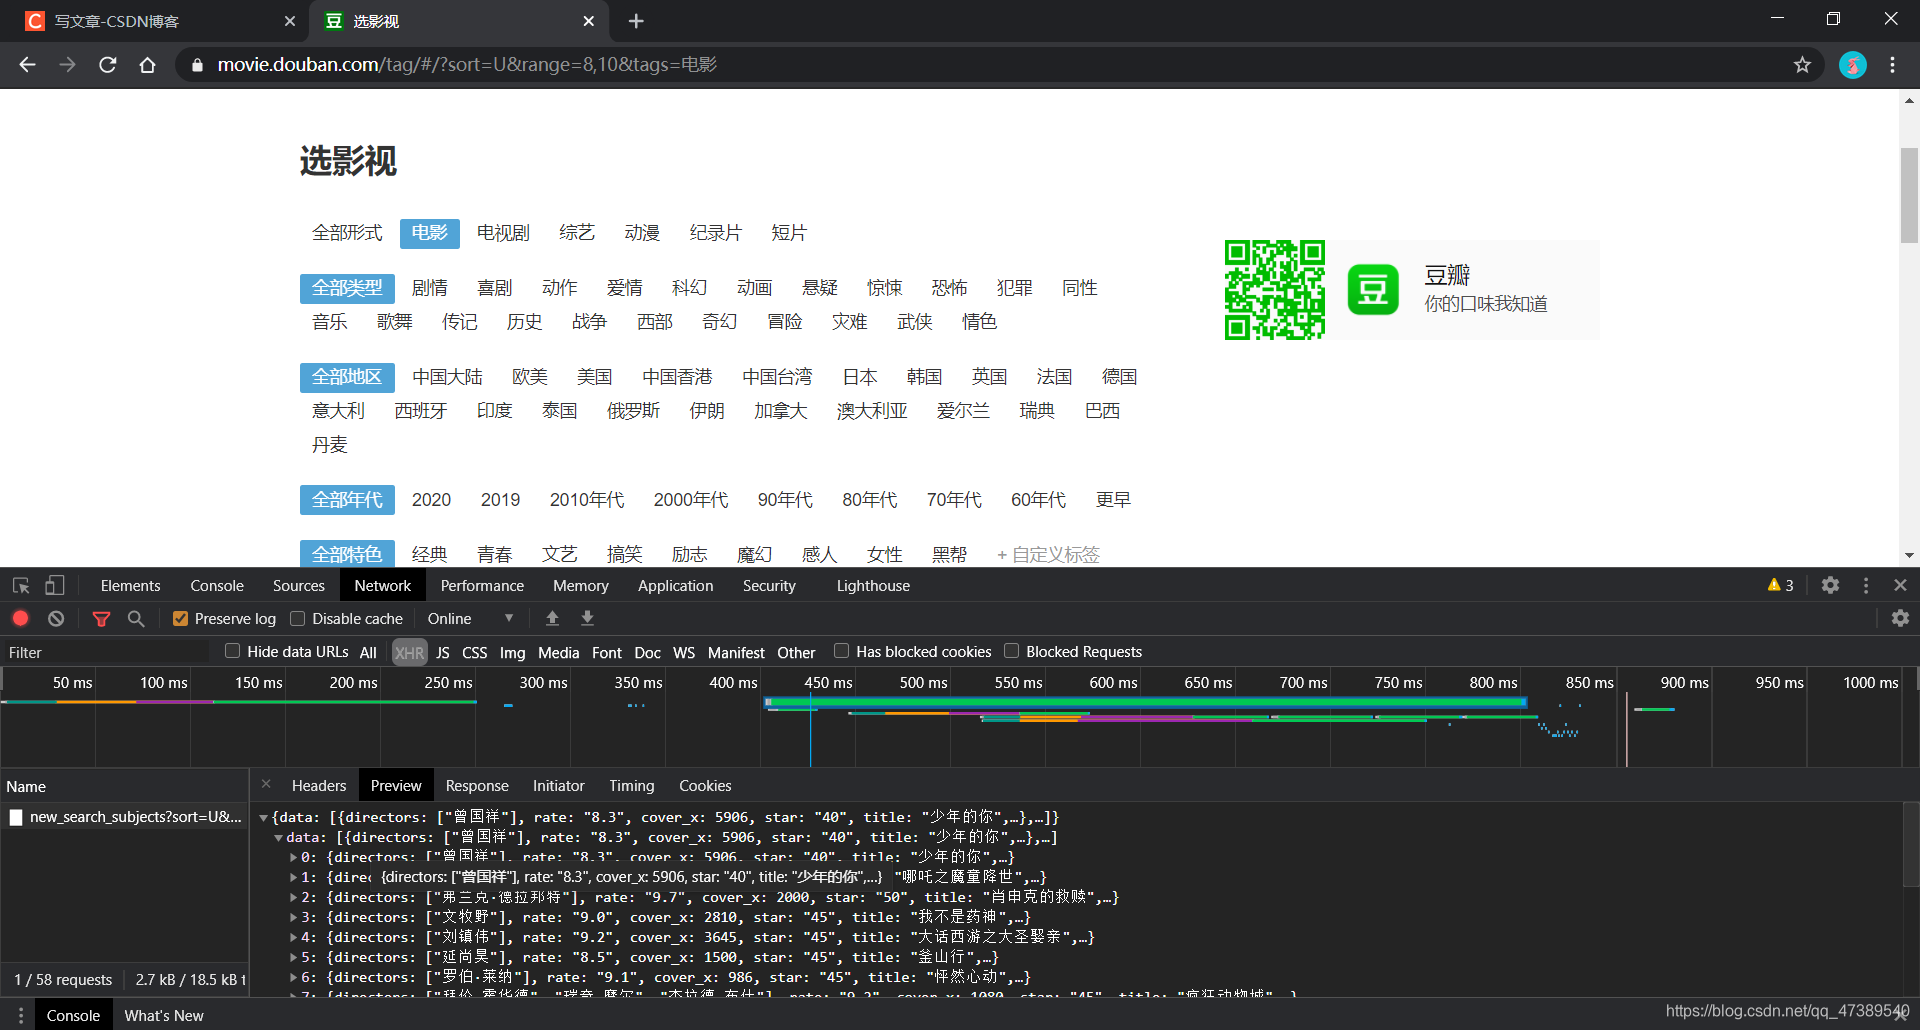Toggle Preserve log checkbox
The image size is (1920, 1030).
pos(180,619)
